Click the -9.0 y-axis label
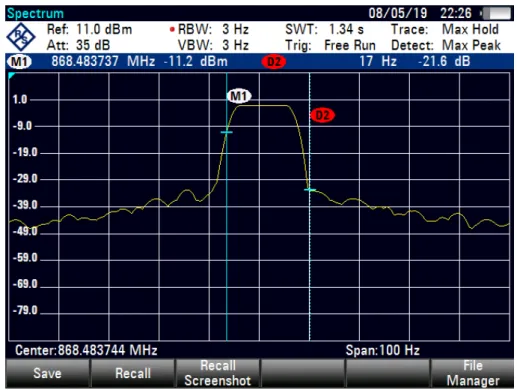The image size is (517, 390). 22,126
